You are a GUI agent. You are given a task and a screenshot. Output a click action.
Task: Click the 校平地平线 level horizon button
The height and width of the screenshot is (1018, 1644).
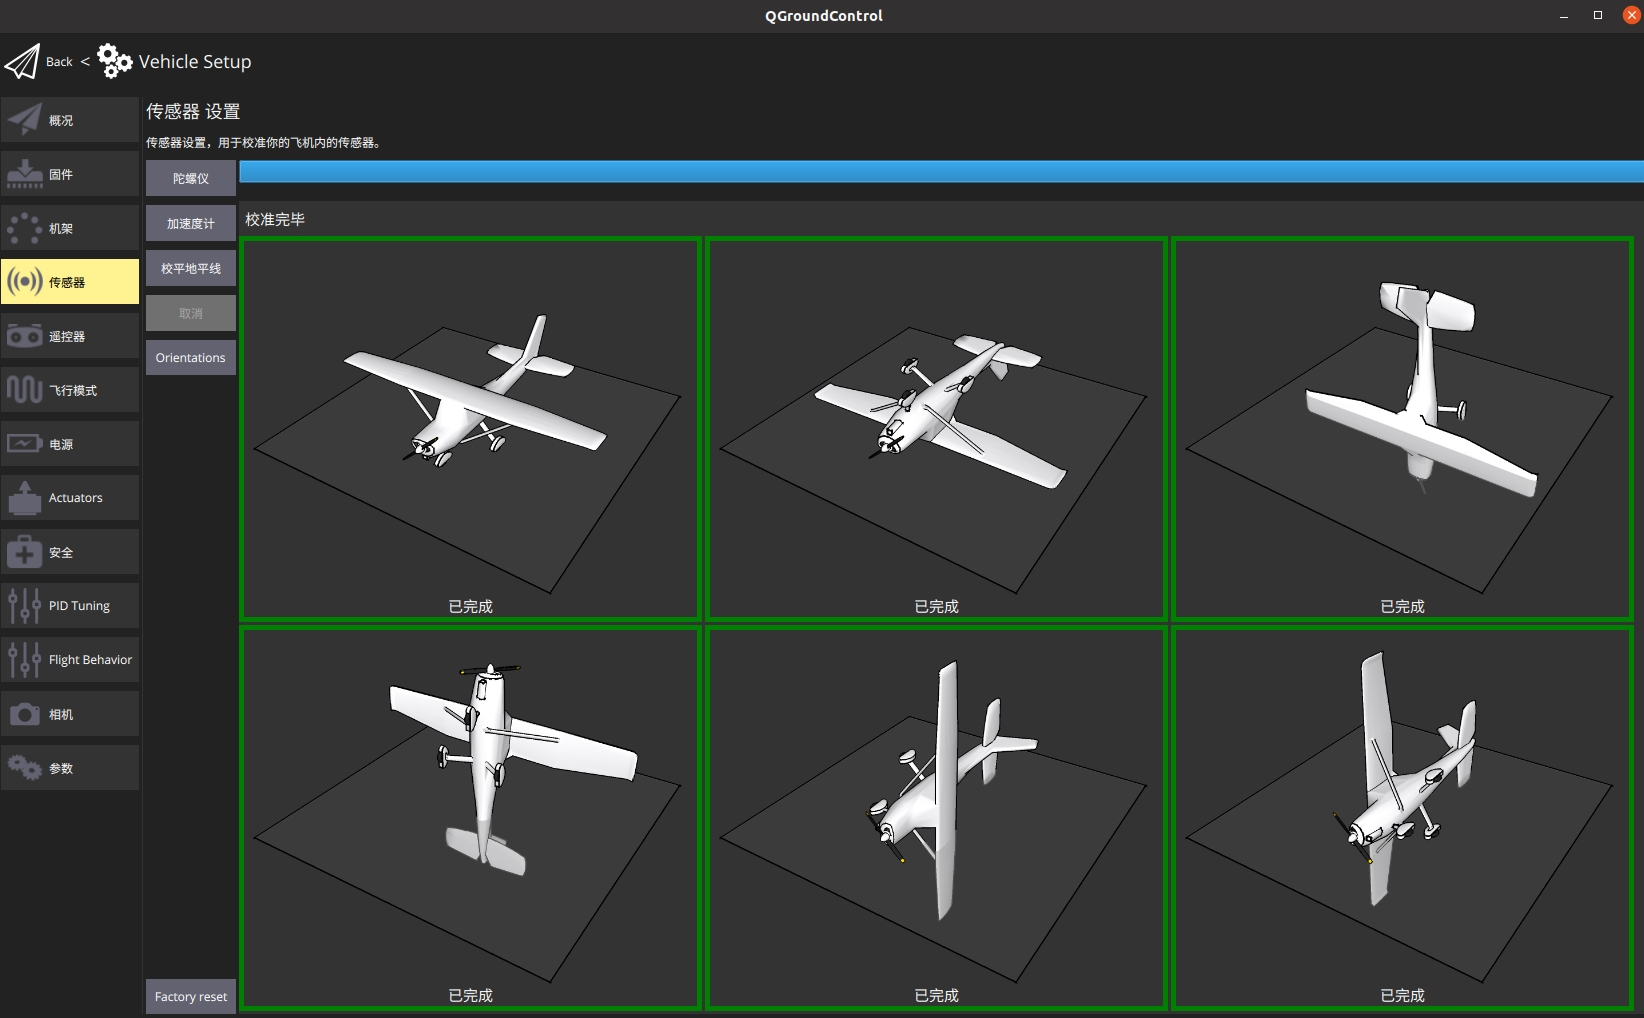pyautogui.click(x=190, y=268)
